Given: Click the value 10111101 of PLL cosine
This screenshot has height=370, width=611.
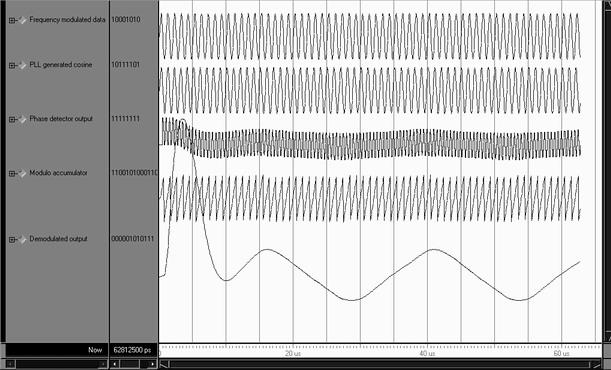Looking at the screenshot, I should 125,65.
